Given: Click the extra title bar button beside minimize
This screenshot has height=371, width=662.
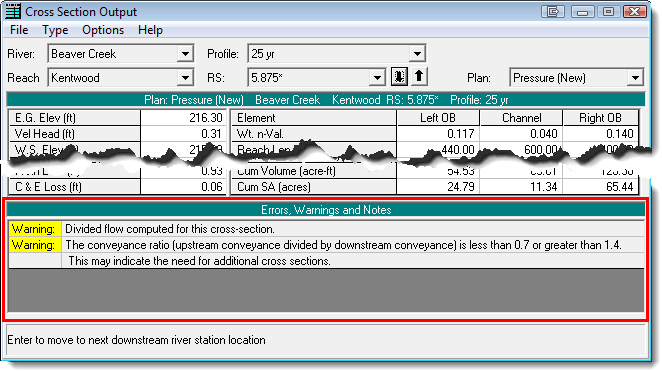Looking at the screenshot, I should pos(553,11).
